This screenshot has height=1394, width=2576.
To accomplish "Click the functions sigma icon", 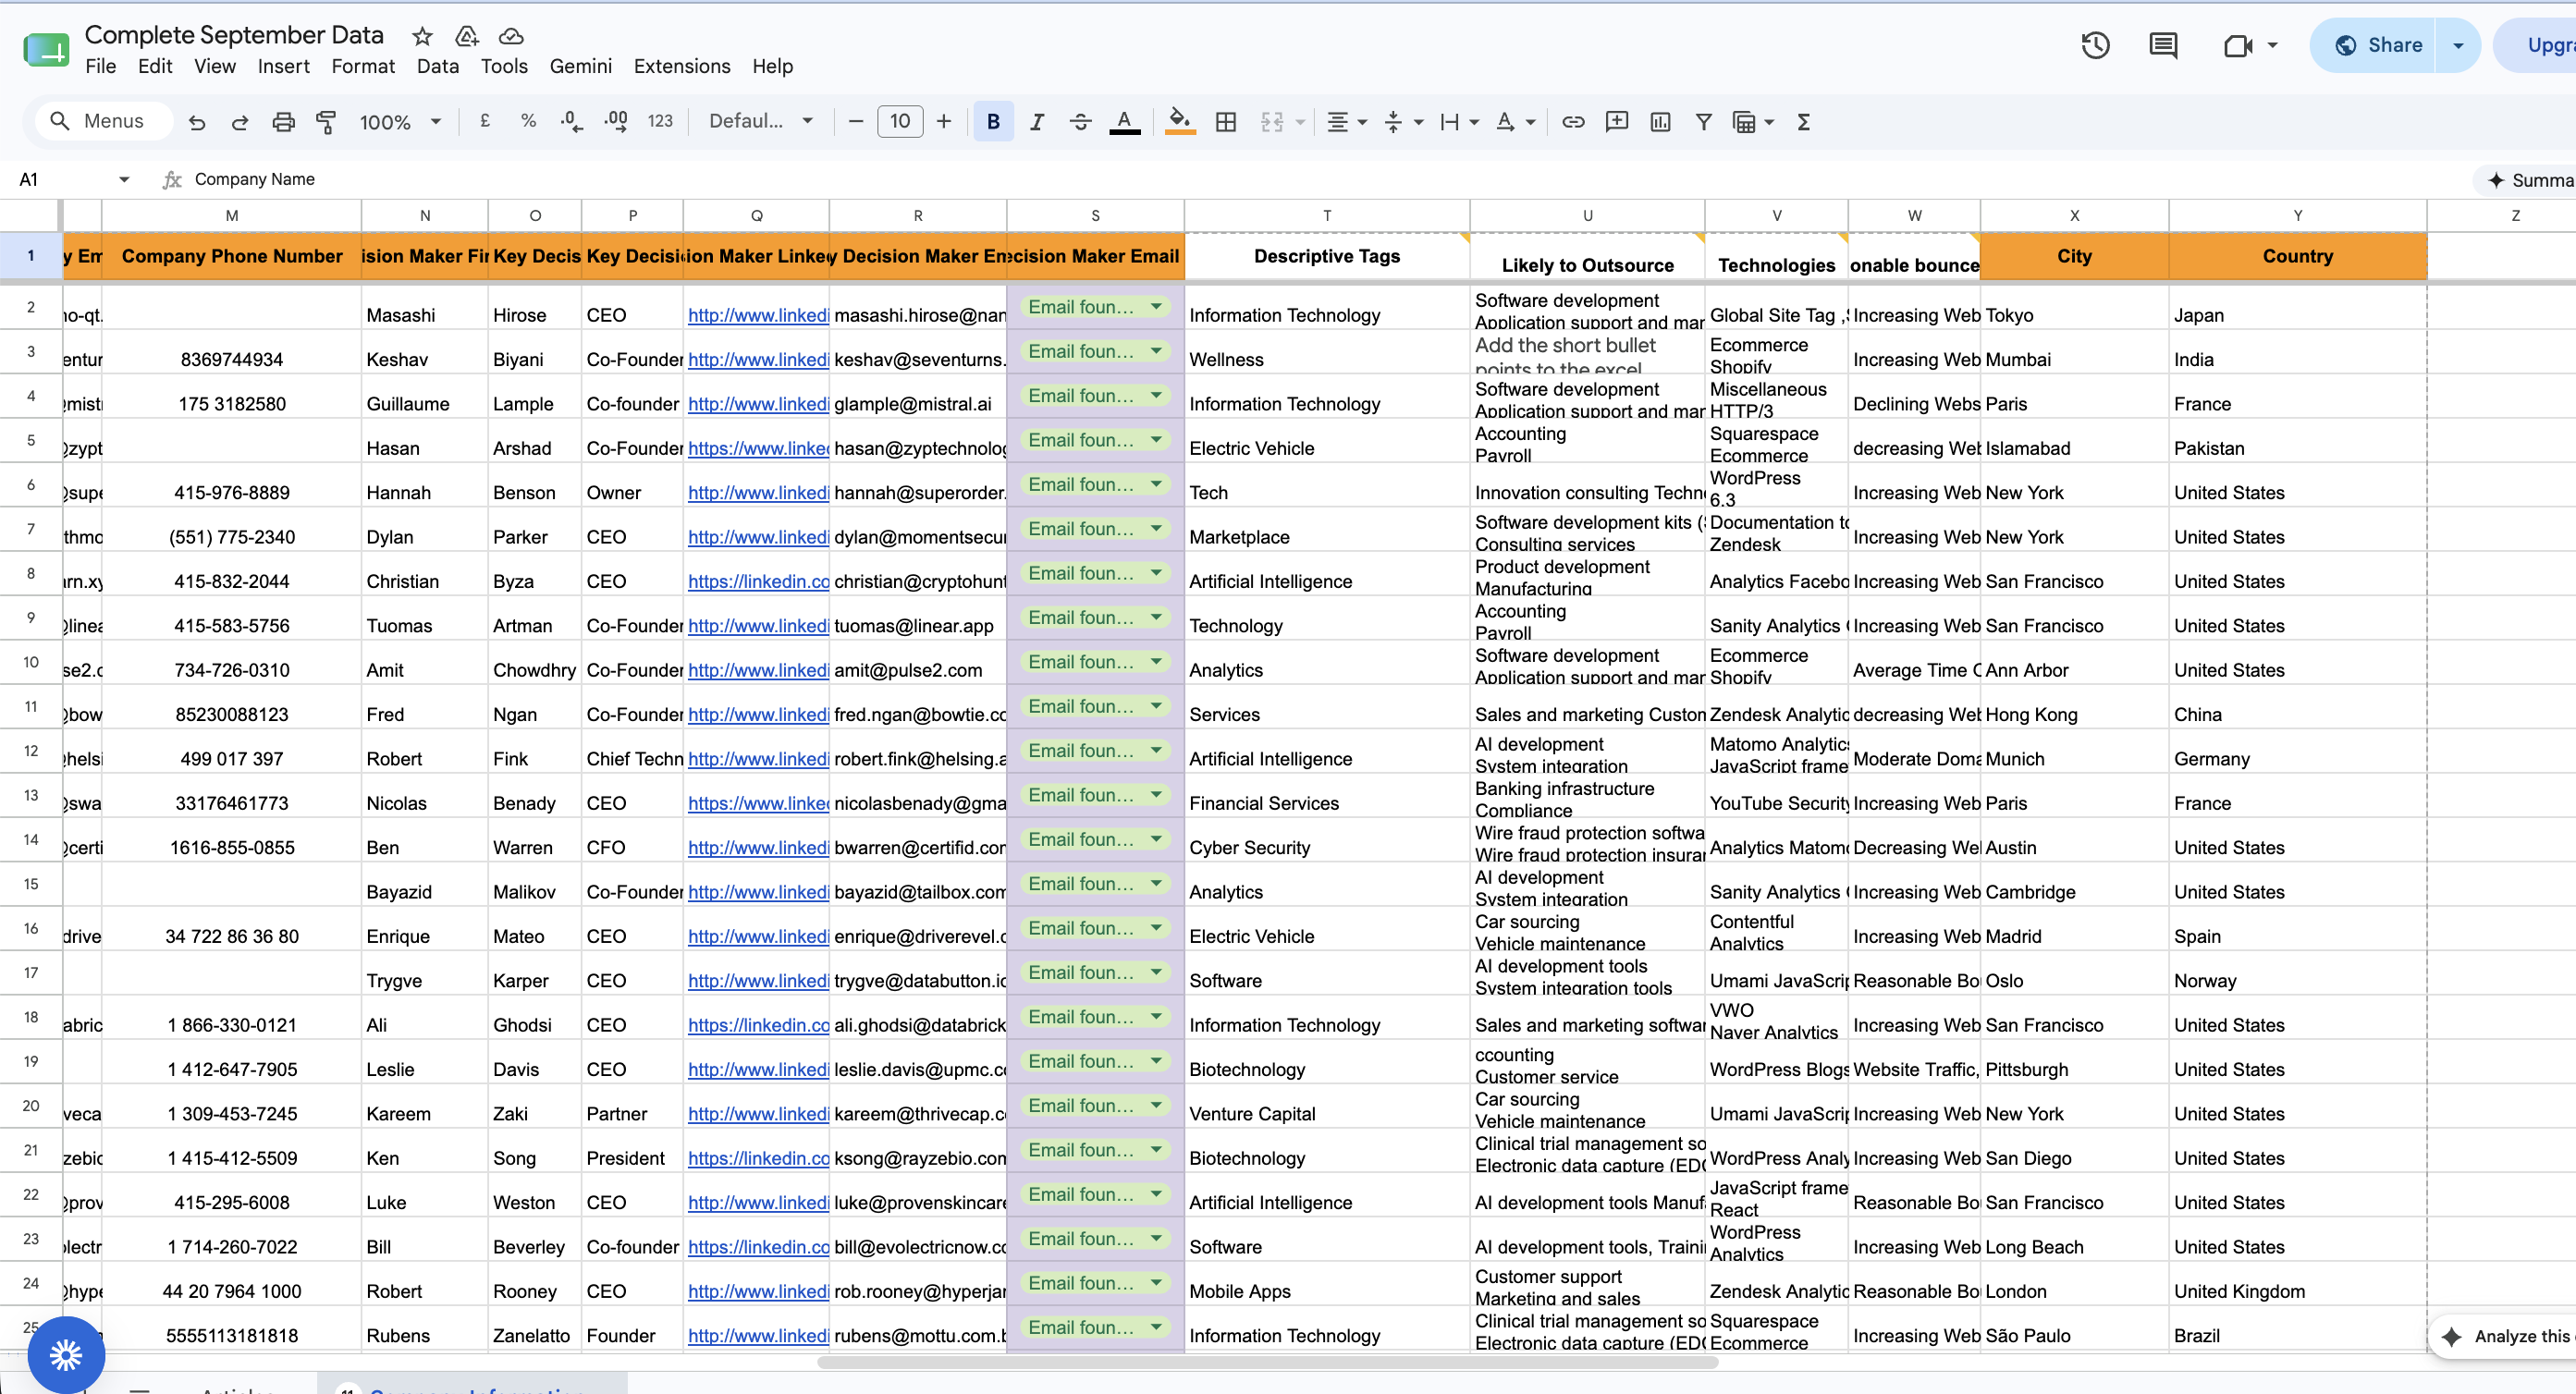I will click(1804, 122).
